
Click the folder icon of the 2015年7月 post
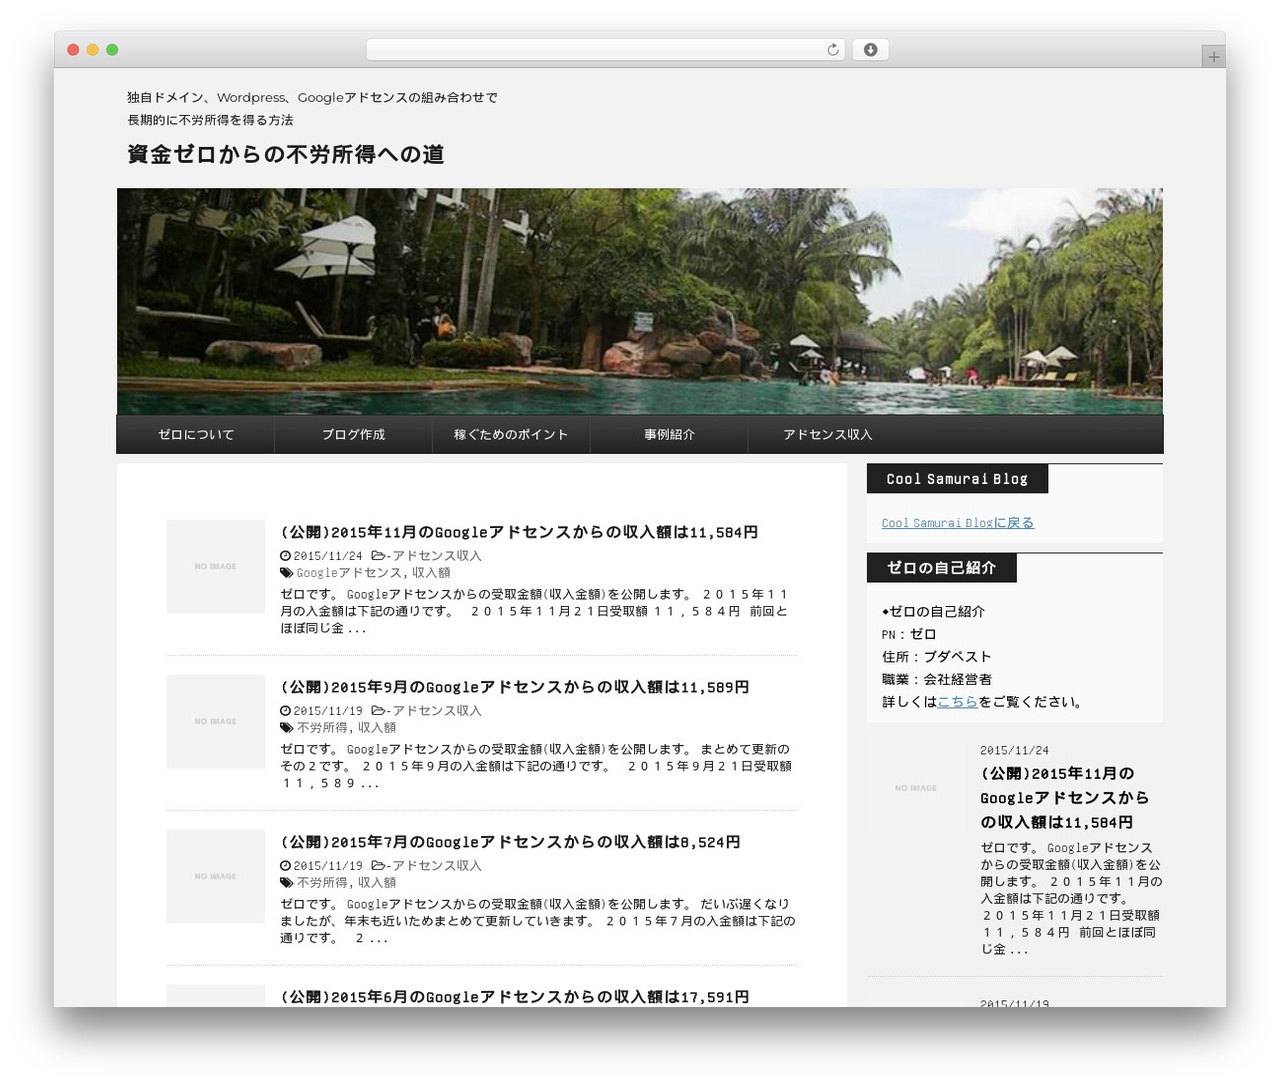pyautogui.click(x=378, y=866)
